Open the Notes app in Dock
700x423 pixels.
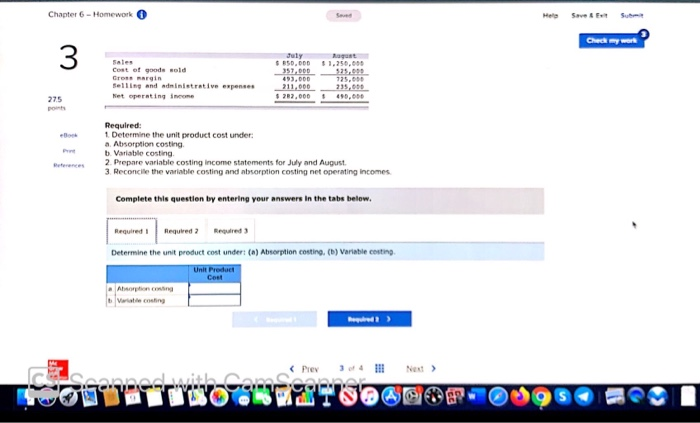click(154, 397)
